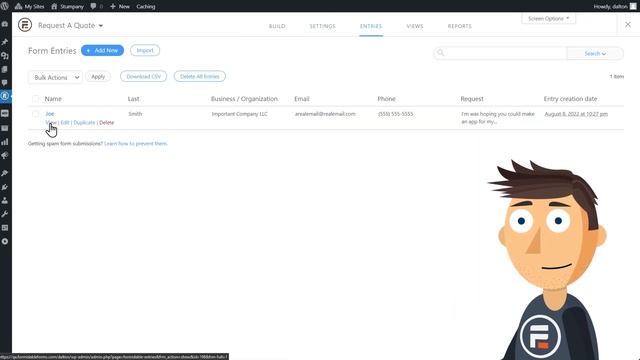Sort by Entry creation date header
The image size is (640, 360).
570,99
